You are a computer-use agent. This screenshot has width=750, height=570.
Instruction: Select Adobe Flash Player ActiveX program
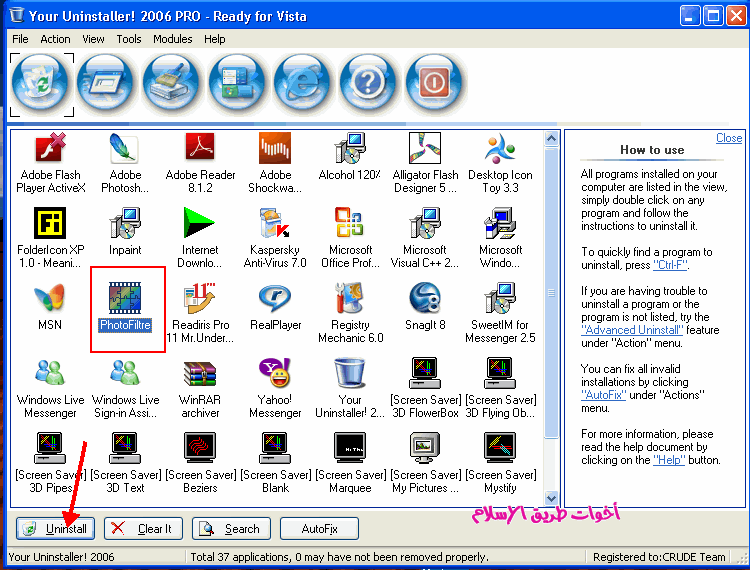point(50,164)
